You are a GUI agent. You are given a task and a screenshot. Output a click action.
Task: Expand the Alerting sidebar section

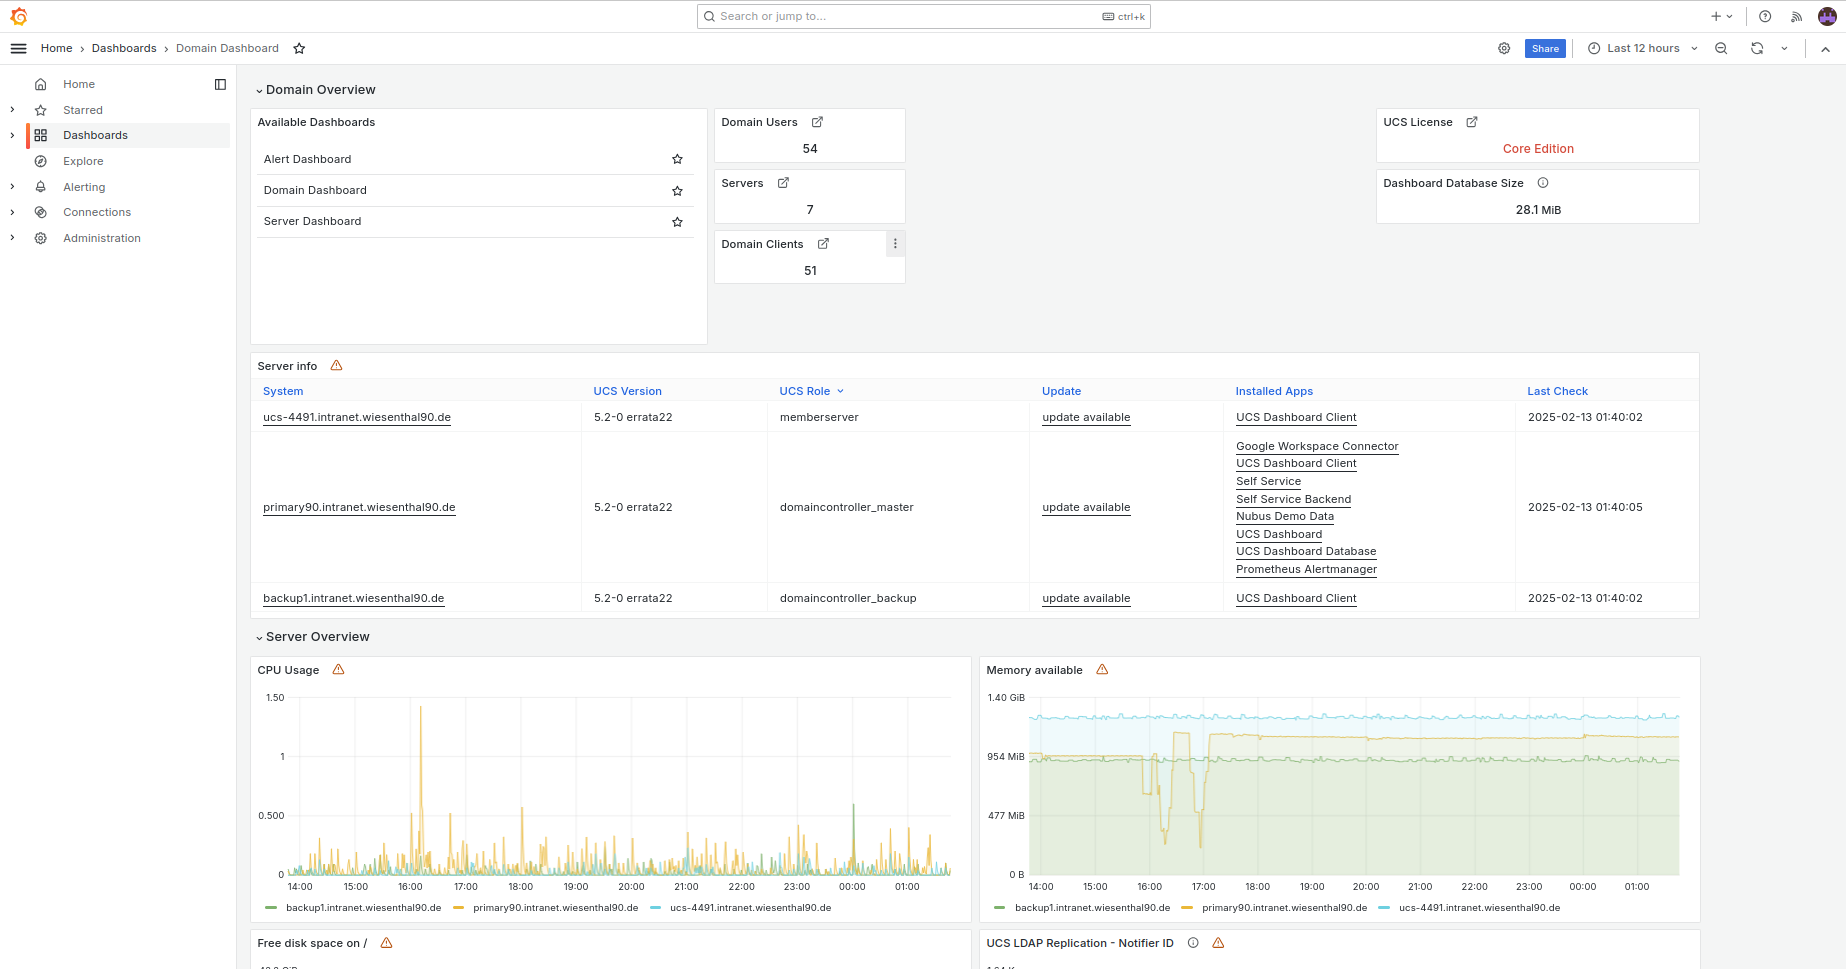tap(12, 187)
